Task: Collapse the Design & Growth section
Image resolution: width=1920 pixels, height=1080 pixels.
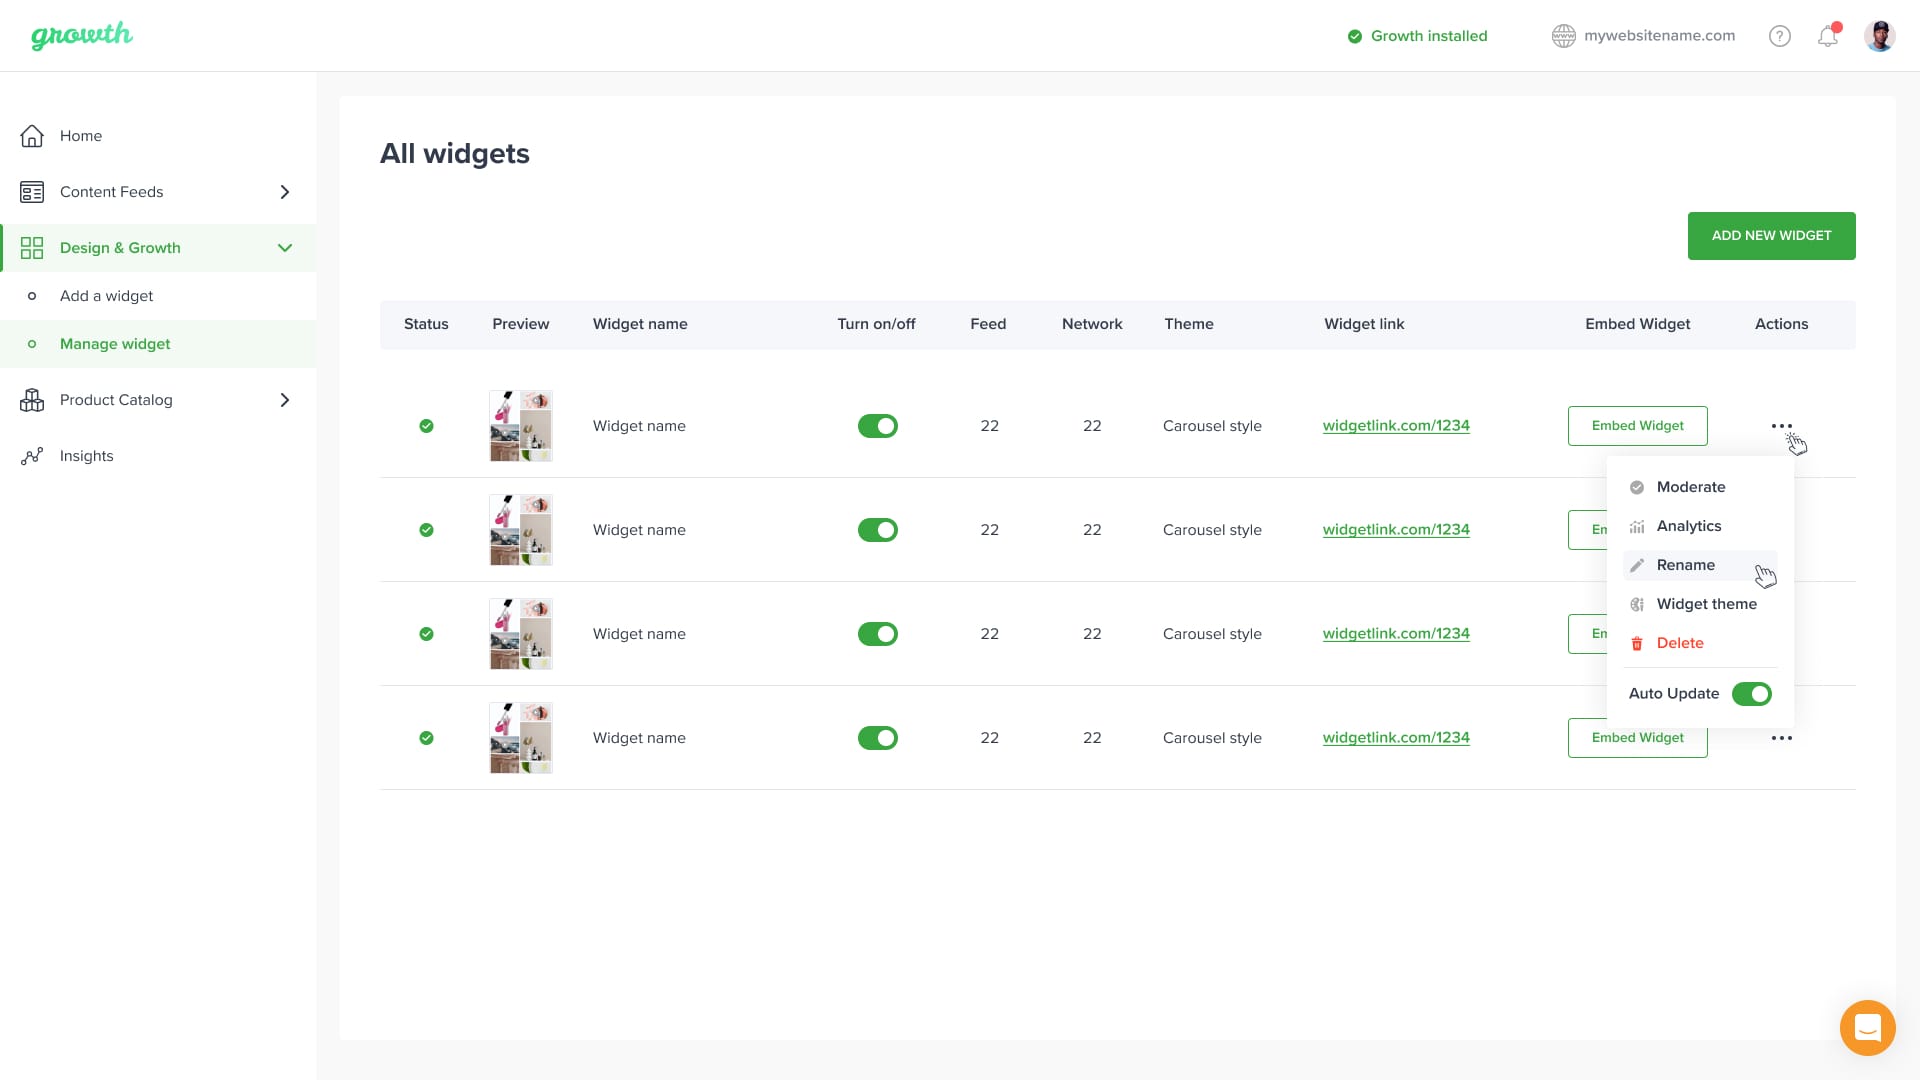Action: 285,248
